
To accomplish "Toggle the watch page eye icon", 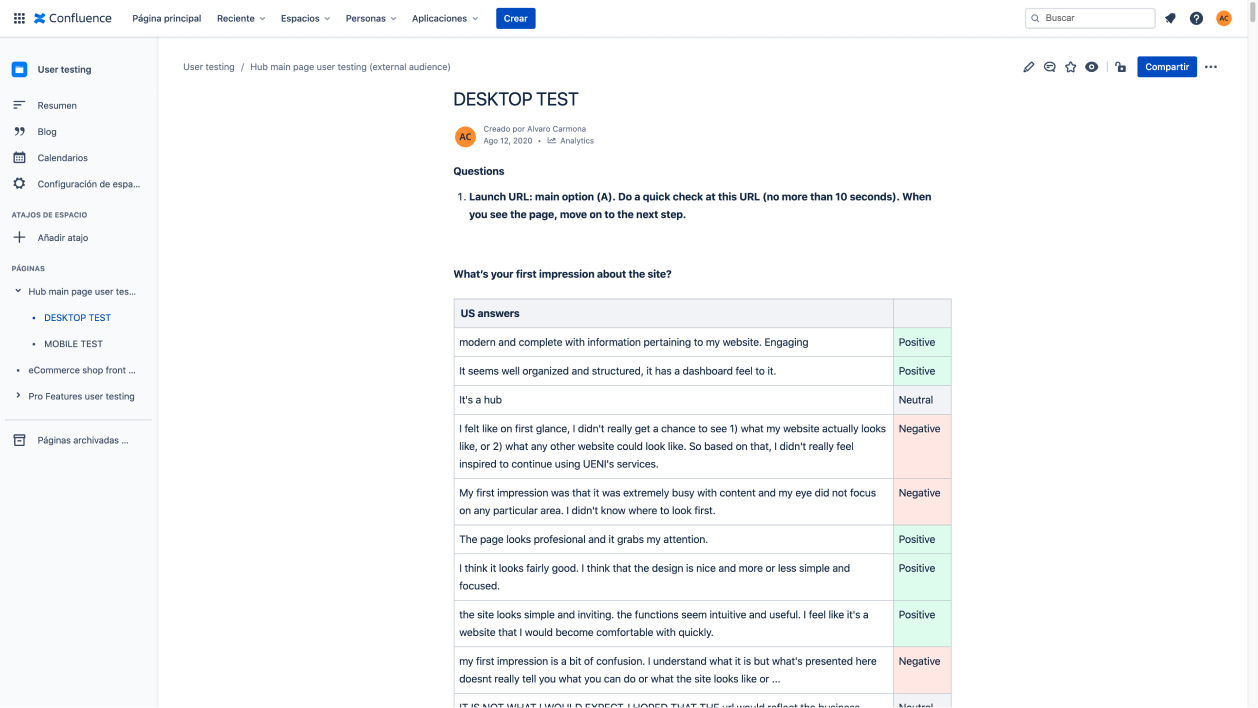I will (1092, 67).
